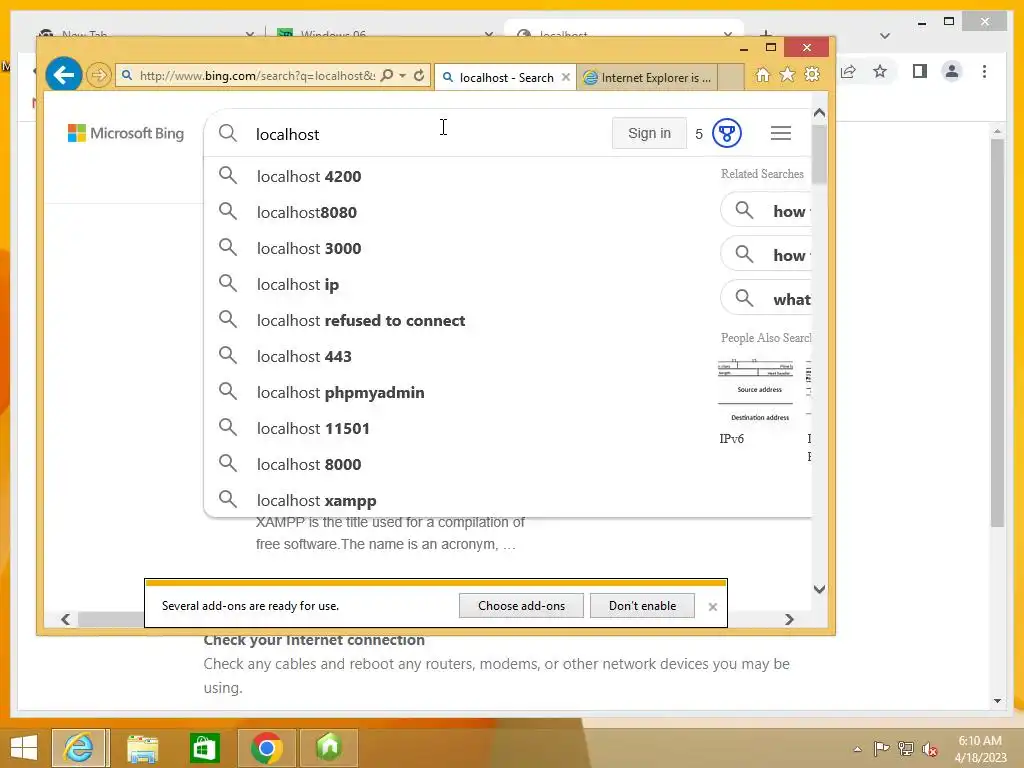Viewport: 1024px width, 768px height.
Task: Click the Microsoft Bing logo
Action: (126, 133)
